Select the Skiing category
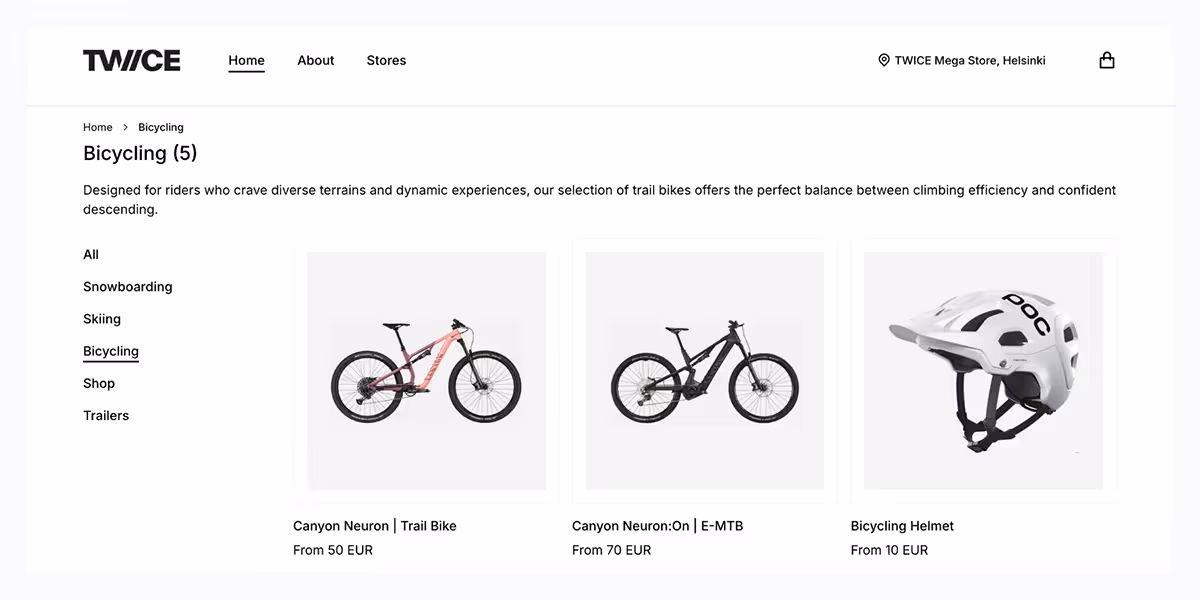The height and width of the screenshot is (600, 1200). click(102, 319)
